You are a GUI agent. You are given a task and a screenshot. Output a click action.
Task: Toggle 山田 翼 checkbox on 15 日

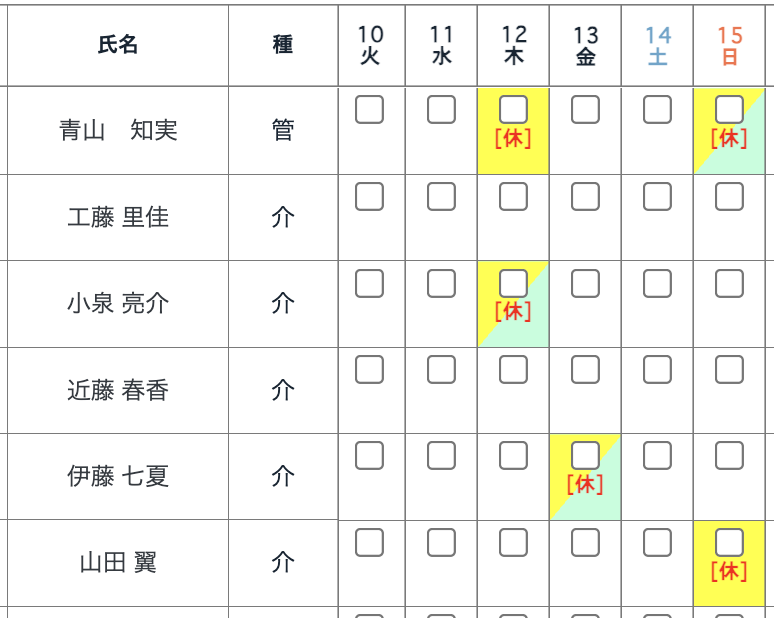[x=729, y=543]
